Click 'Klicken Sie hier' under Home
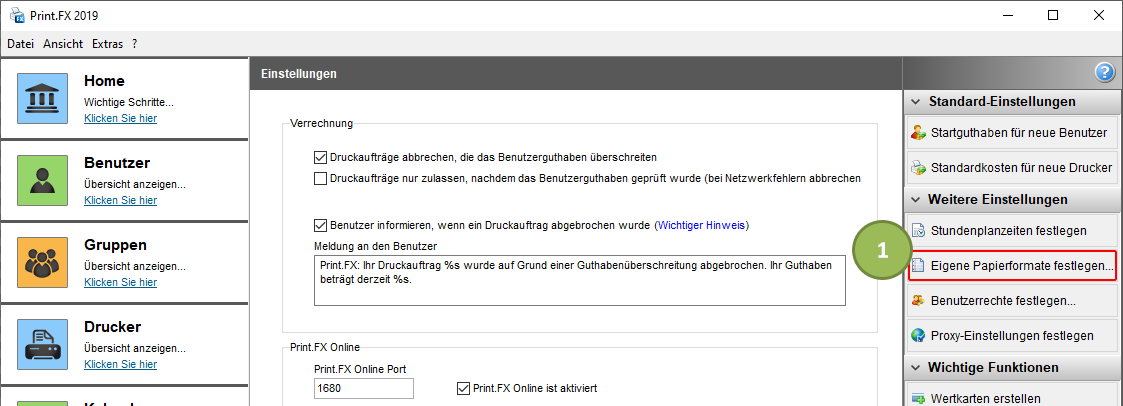This screenshot has height=406, width=1123. (120, 118)
